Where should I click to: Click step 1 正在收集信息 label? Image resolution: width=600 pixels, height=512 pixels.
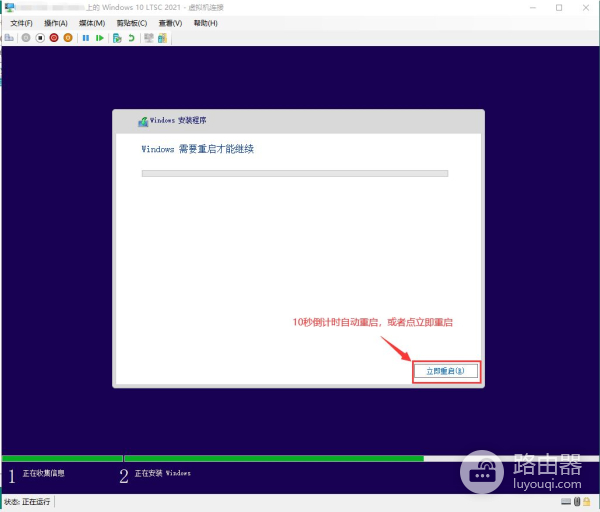pyautogui.click(x=43, y=473)
